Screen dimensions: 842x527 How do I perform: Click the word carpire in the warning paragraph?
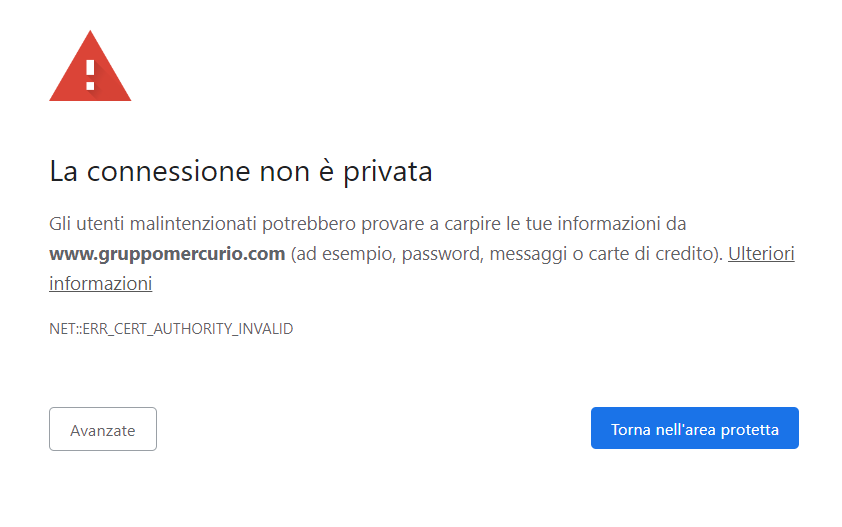495,223
